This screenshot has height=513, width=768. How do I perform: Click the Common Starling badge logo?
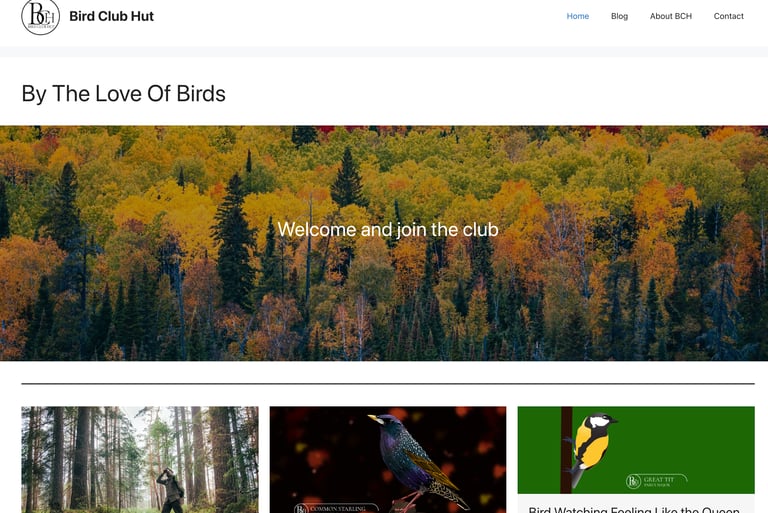click(336, 508)
